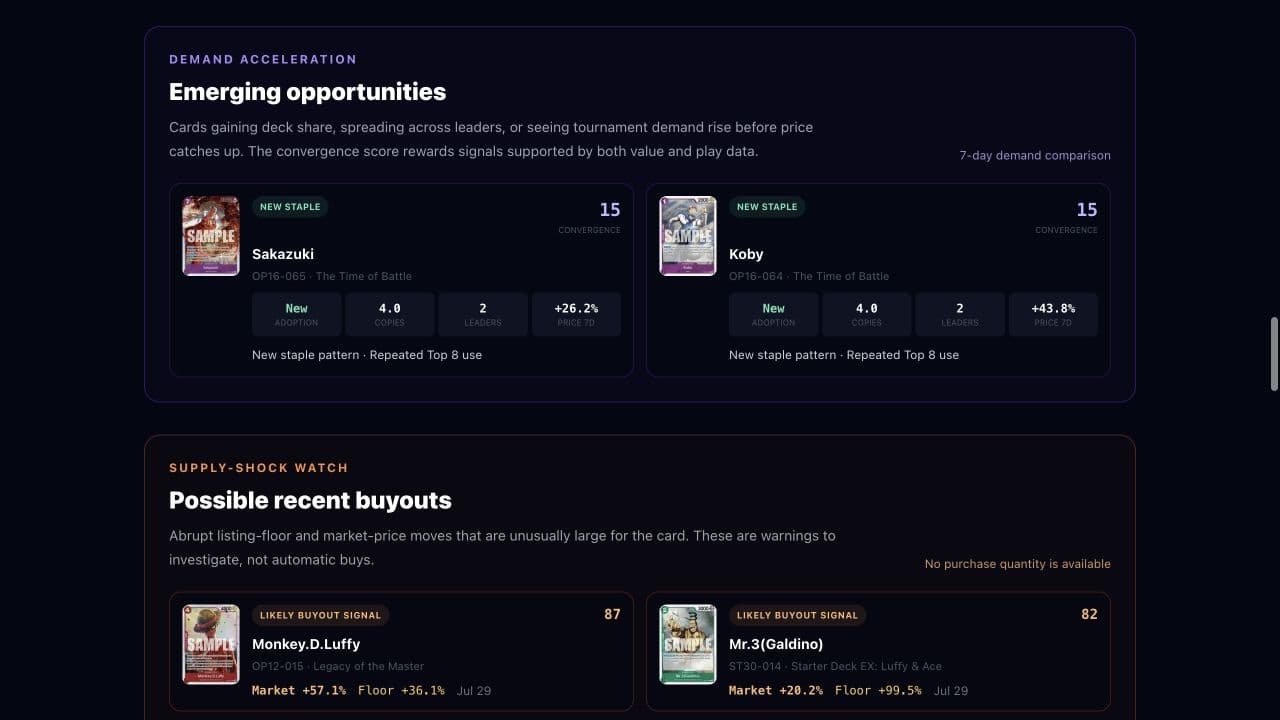The width and height of the screenshot is (1280, 720).
Task: Click 'No purchase quantity is available' note
Action: [1017, 564]
